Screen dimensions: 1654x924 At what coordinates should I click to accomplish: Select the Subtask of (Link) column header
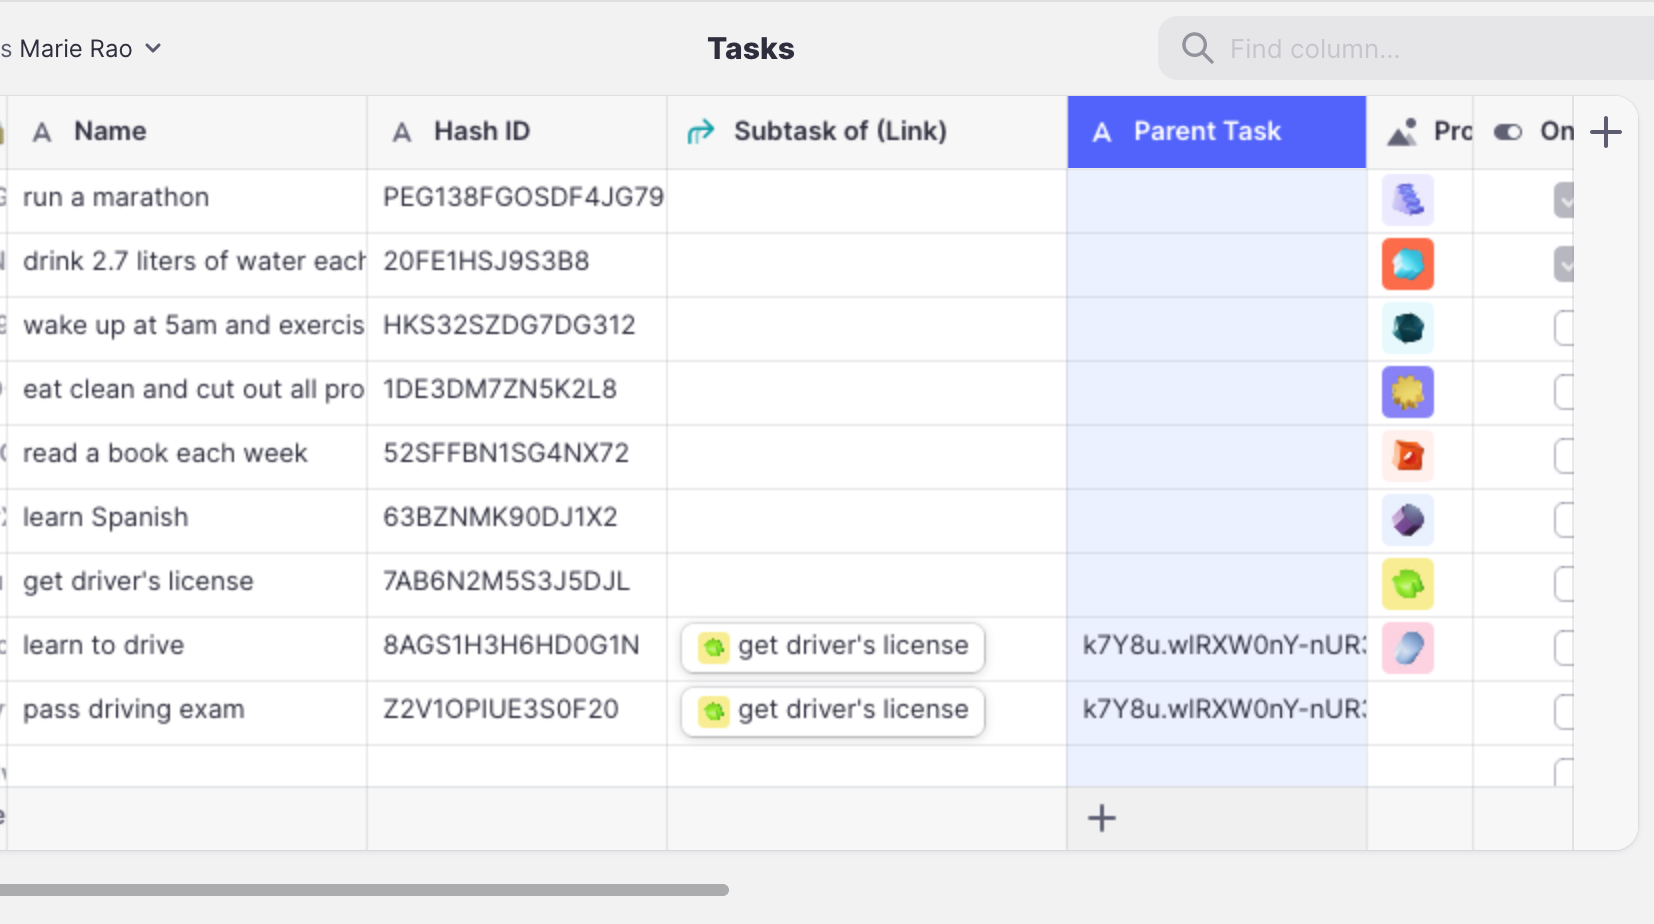point(867,132)
